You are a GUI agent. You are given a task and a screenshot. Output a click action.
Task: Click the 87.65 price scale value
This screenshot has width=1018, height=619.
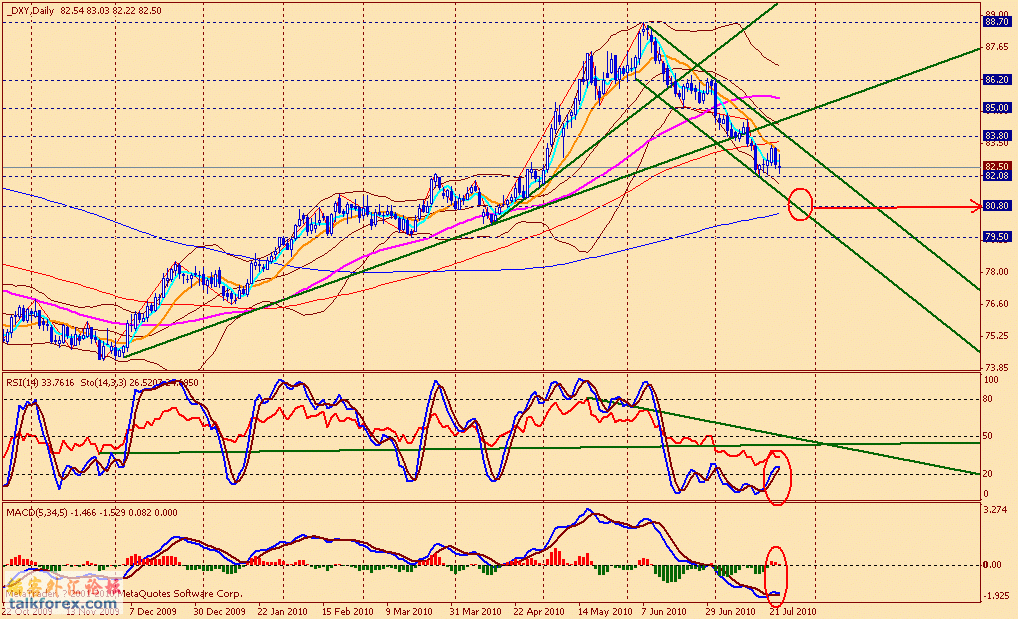pos(996,47)
